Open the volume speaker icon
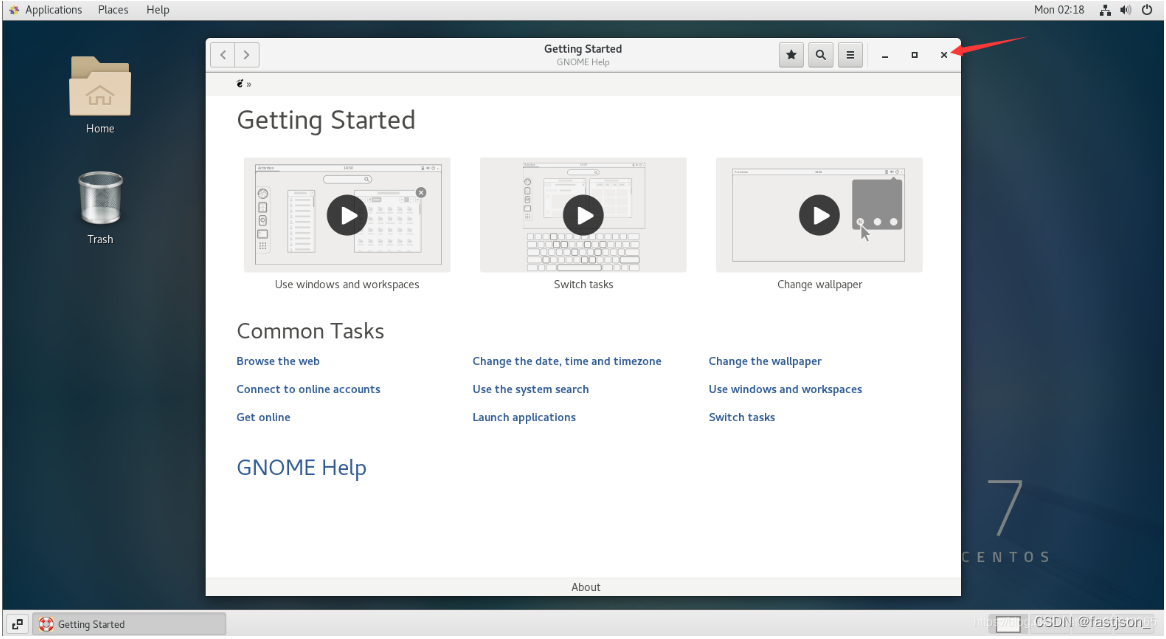This screenshot has width=1166, height=639. pos(1126,10)
